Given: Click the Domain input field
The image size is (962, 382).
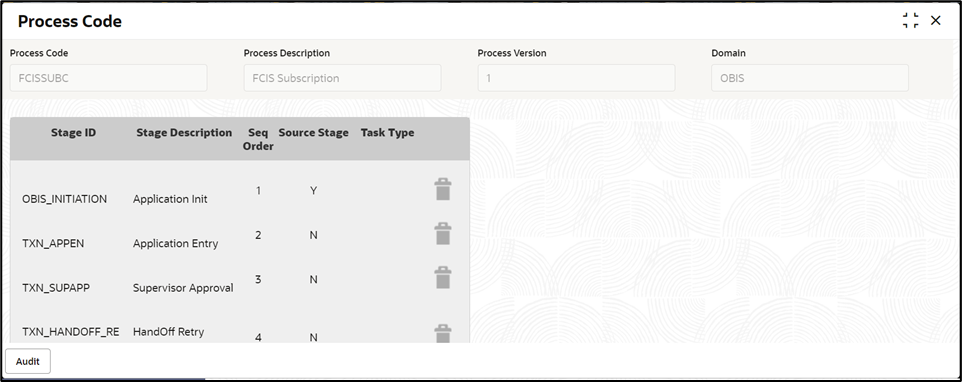Looking at the screenshot, I should pos(810,78).
